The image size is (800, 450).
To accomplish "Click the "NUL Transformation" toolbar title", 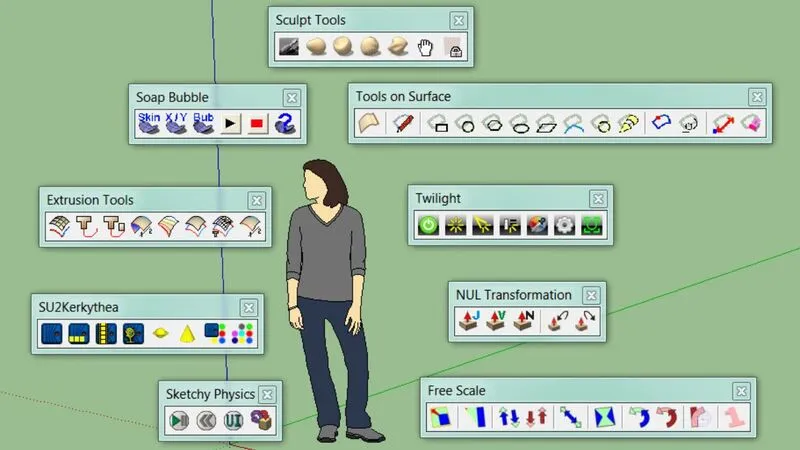I will pos(513,295).
